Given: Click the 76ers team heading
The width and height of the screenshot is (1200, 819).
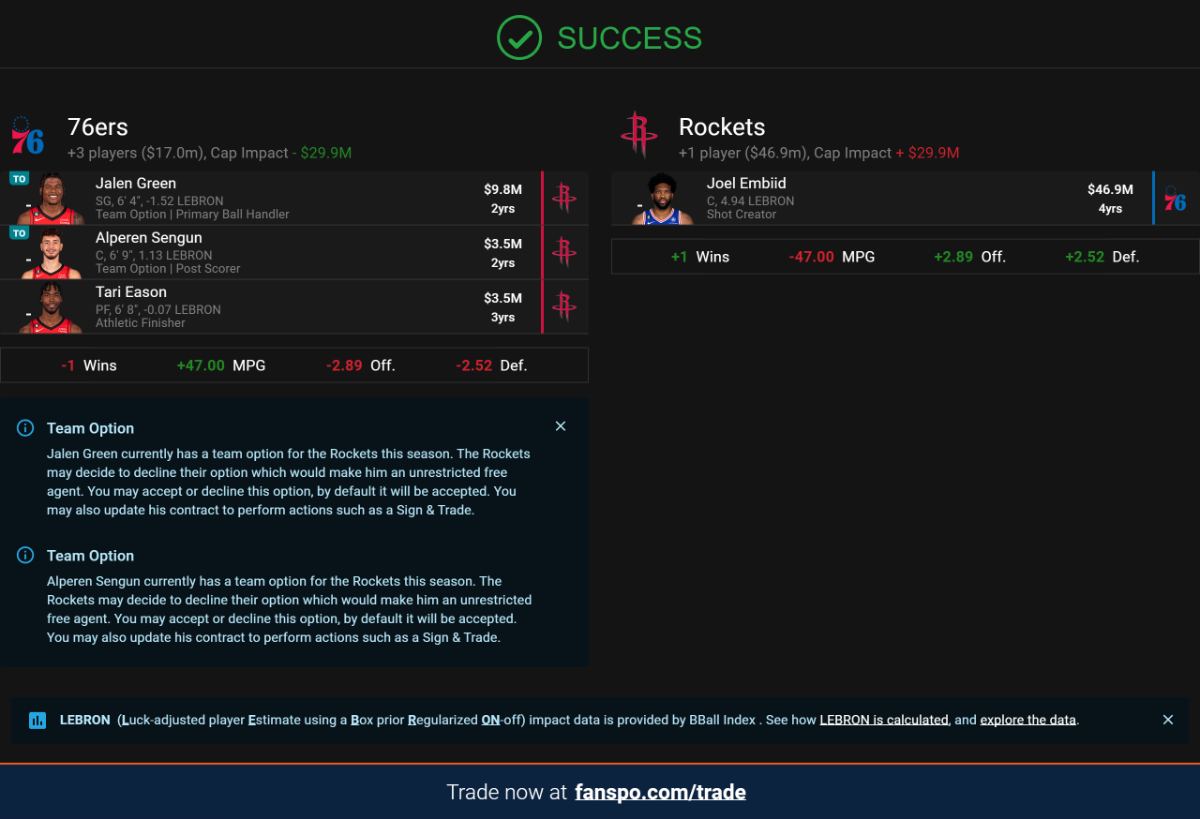Looking at the screenshot, I should [x=98, y=127].
